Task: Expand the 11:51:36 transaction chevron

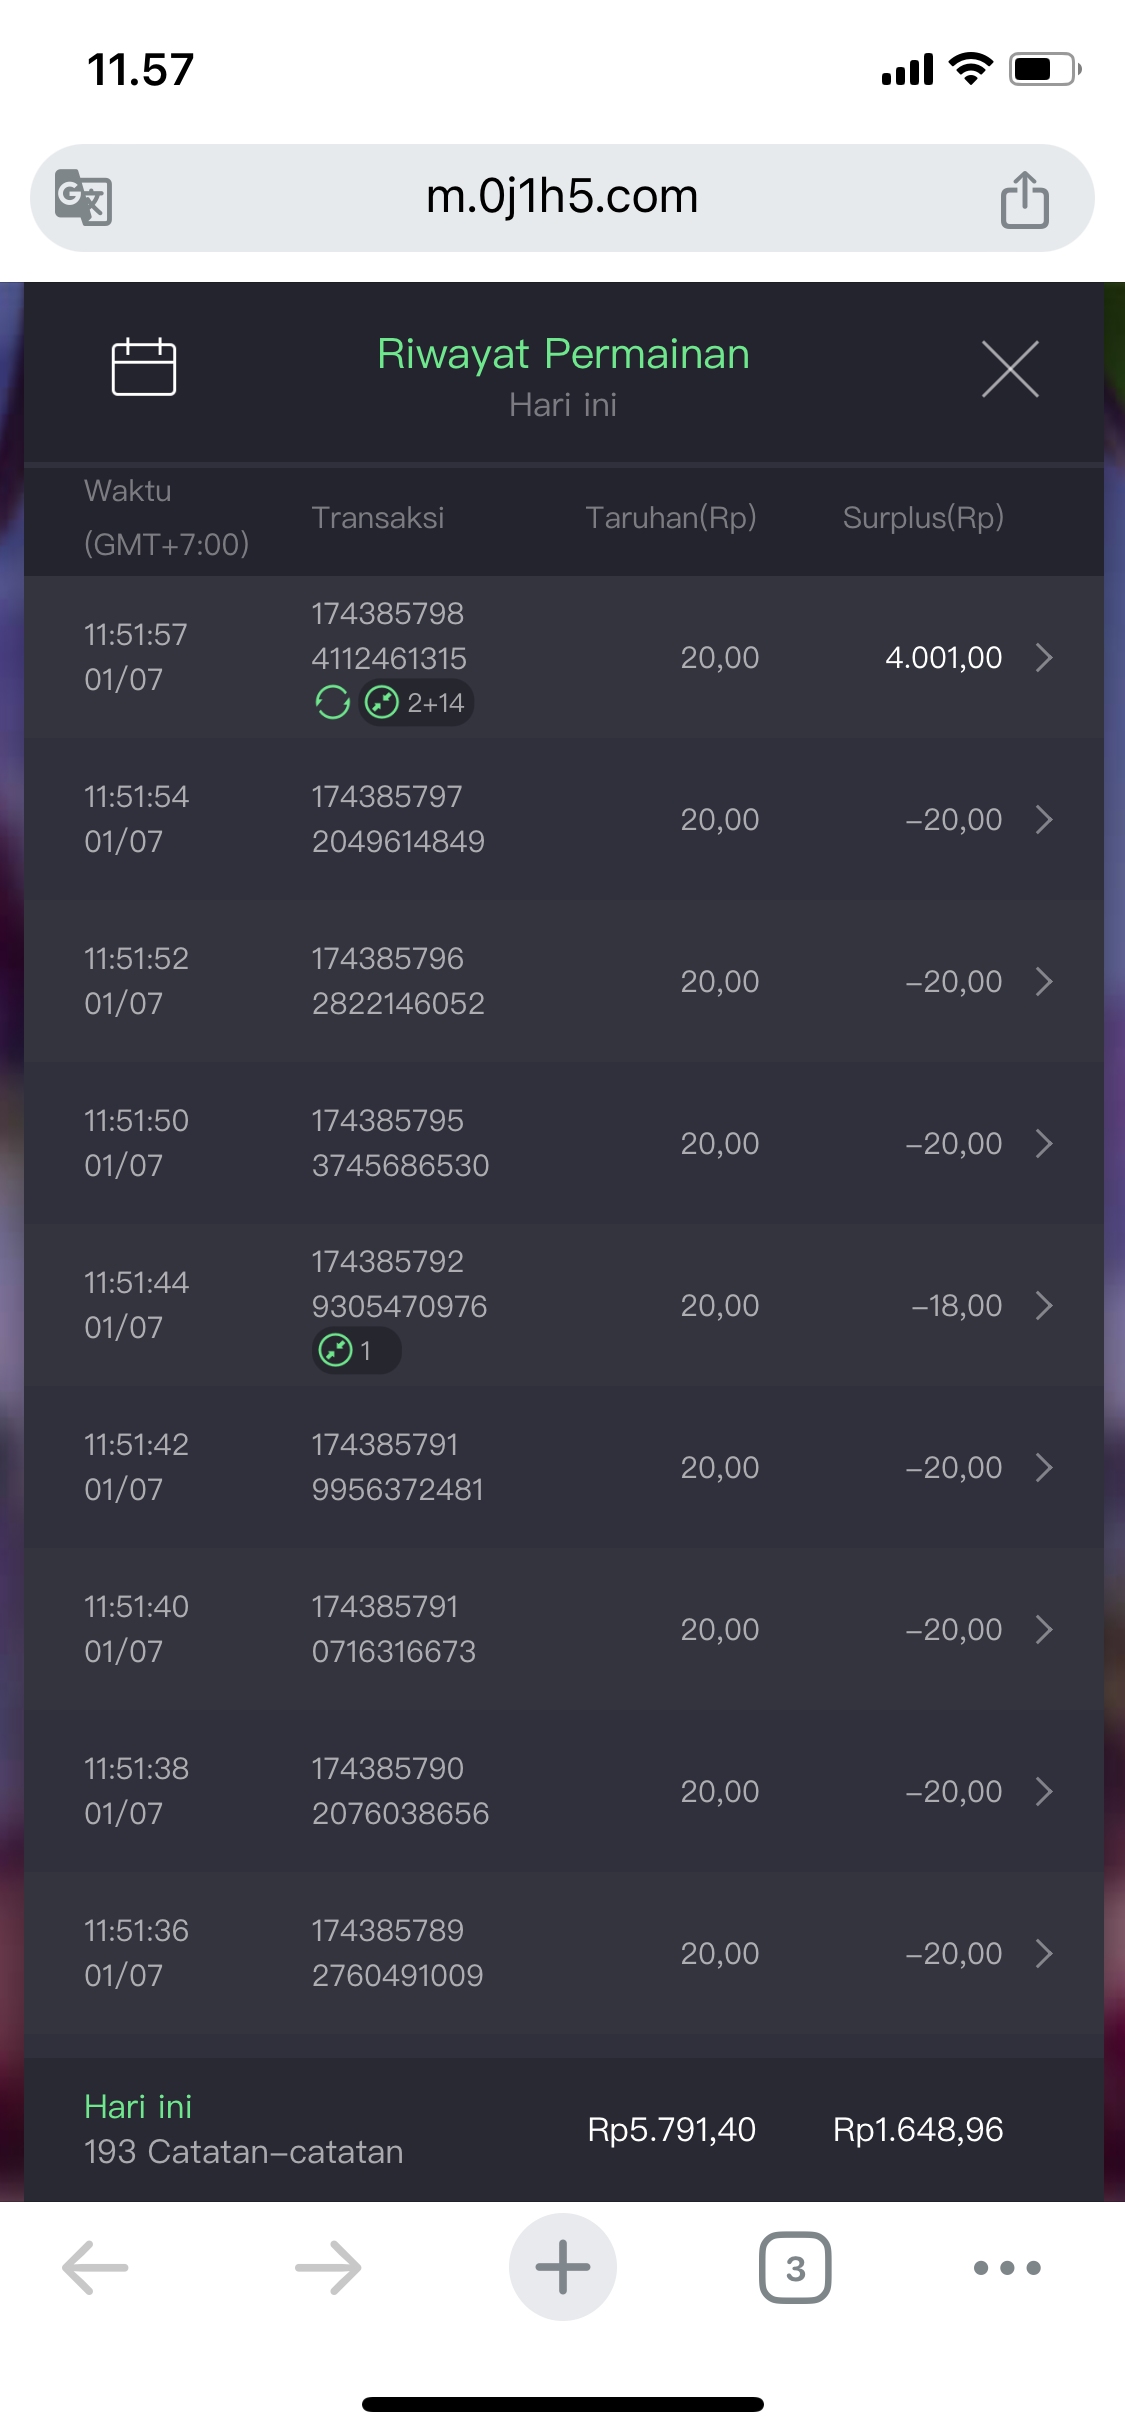Action: coord(1044,1953)
